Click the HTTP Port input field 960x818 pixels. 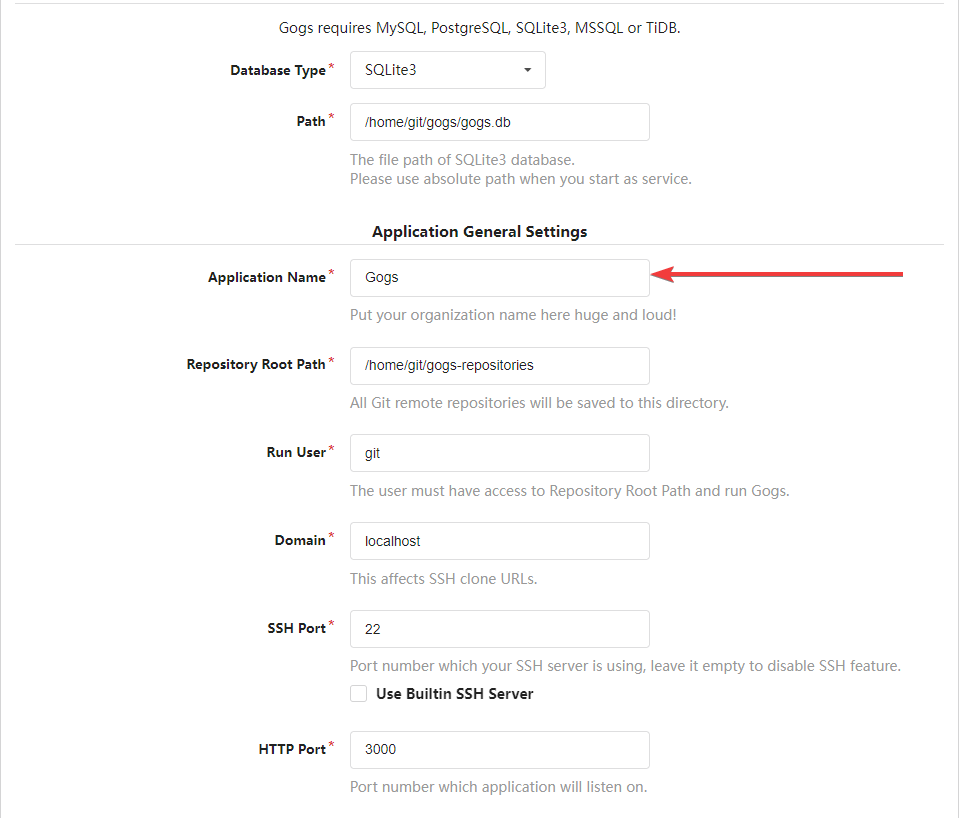coord(500,749)
